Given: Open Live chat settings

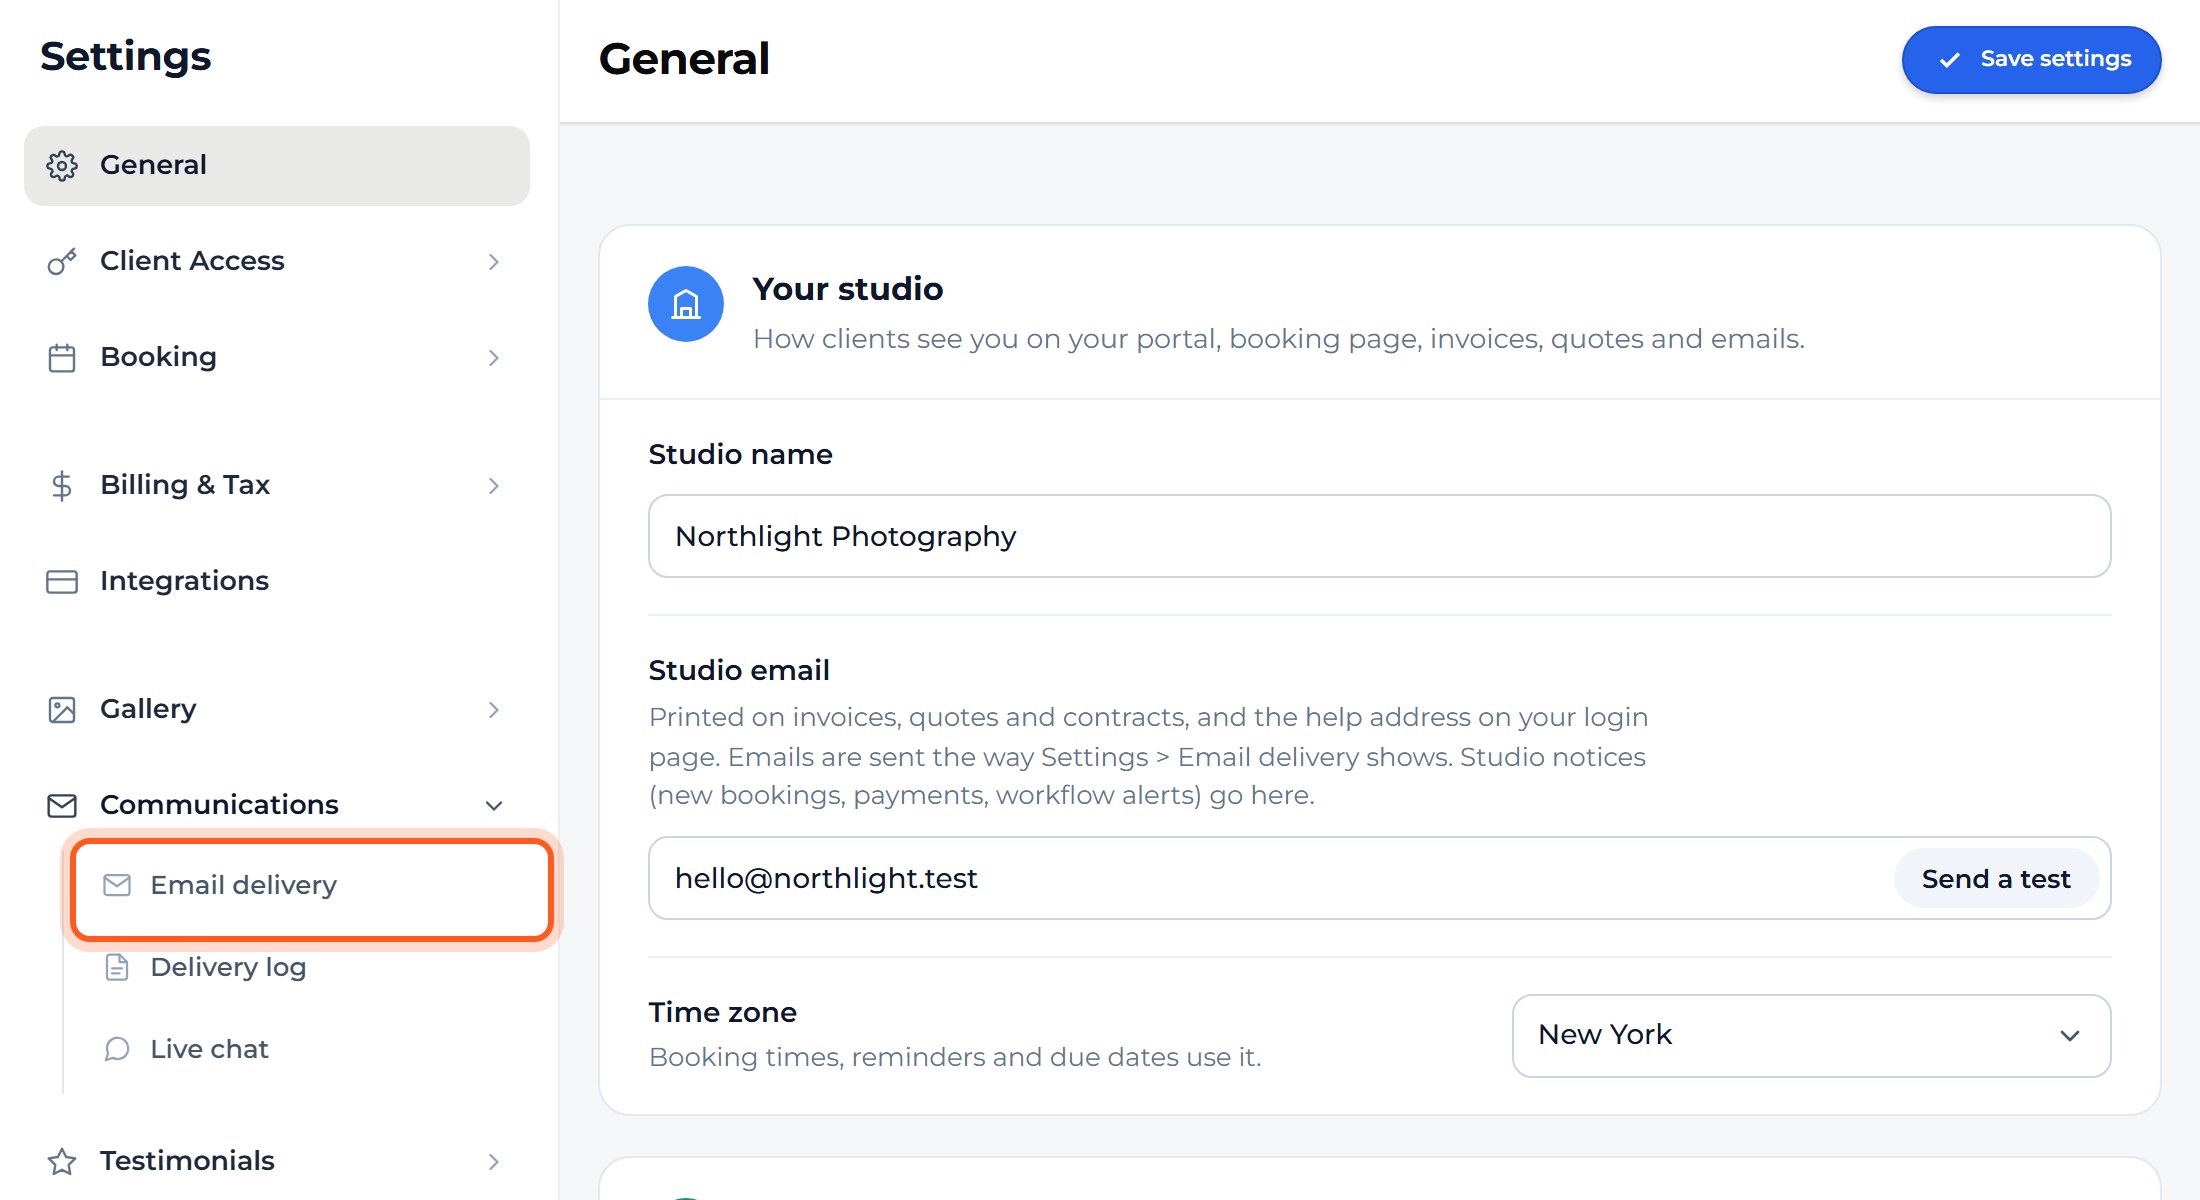Looking at the screenshot, I should tap(312, 1049).
